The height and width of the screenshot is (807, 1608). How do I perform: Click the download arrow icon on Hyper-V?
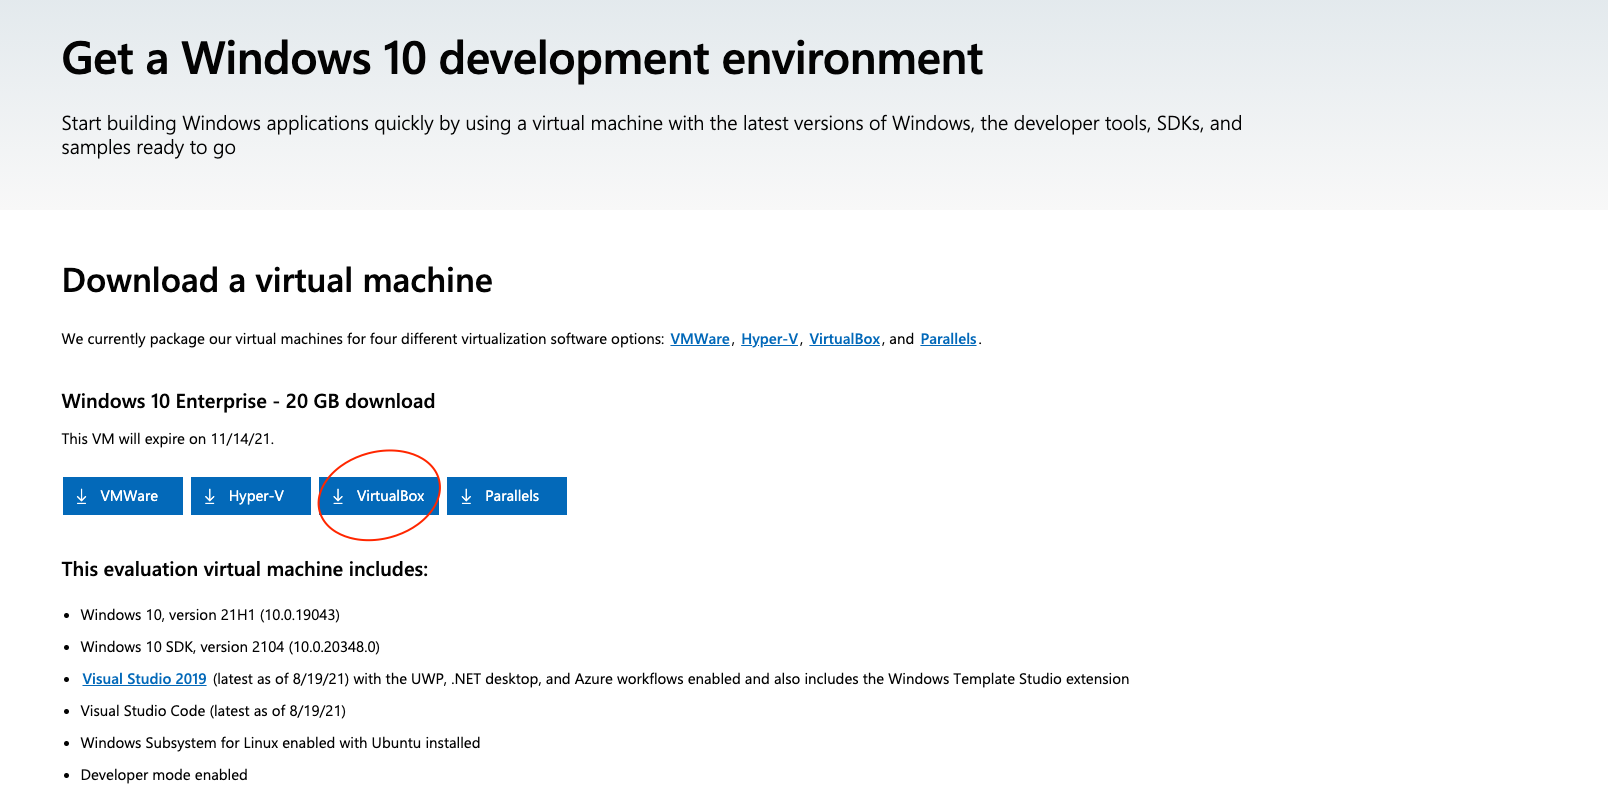tap(210, 496)
